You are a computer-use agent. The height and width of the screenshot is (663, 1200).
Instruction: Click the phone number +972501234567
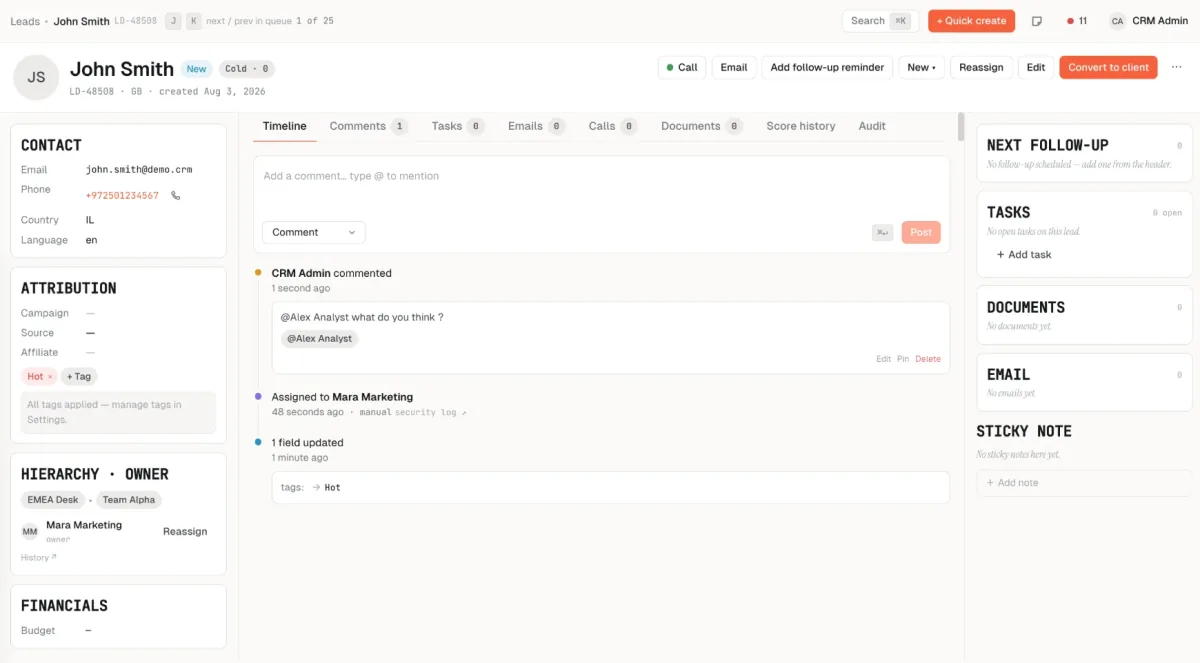point(122,196)
